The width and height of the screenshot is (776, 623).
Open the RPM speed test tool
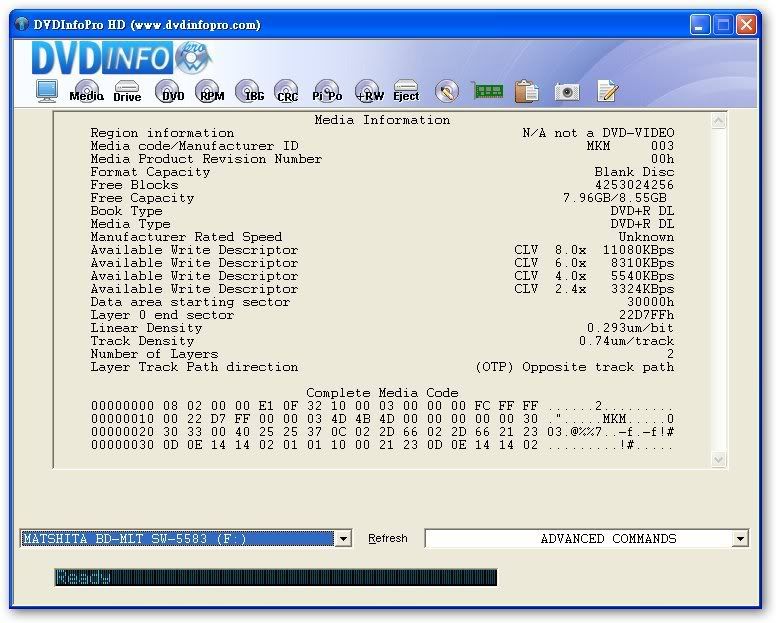click(x=210, y=92)
